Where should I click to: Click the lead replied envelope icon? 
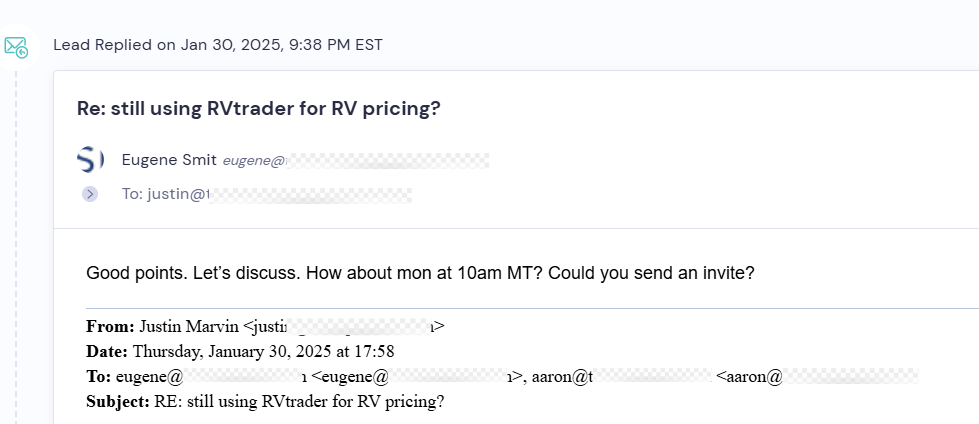point(16,47)
